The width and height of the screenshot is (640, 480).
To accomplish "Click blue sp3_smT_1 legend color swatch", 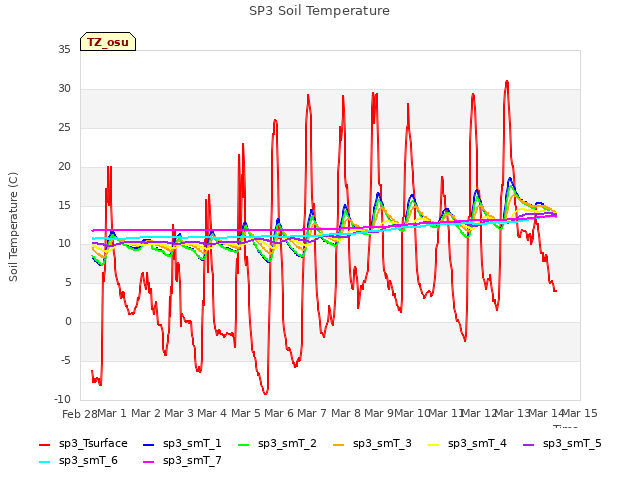I will (149, 445).
